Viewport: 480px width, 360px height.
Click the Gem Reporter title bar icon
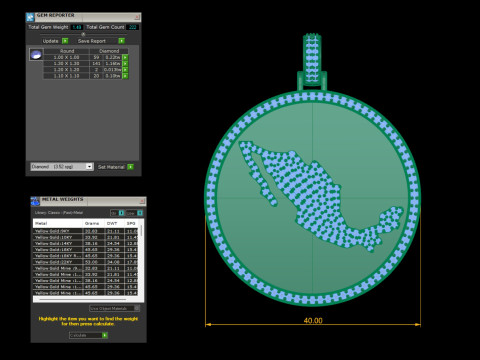coord(30,17)
